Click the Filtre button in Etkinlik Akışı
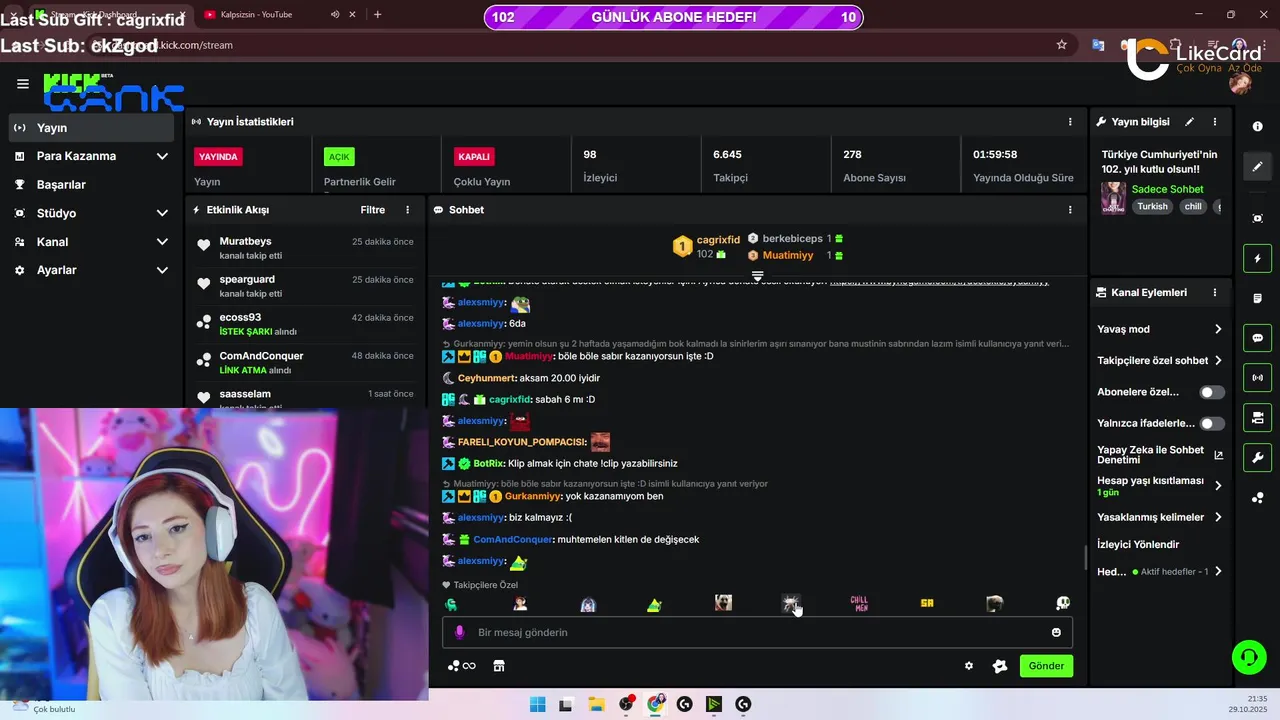The width and height of the screenshot is (1280, 720). point(372,210)
